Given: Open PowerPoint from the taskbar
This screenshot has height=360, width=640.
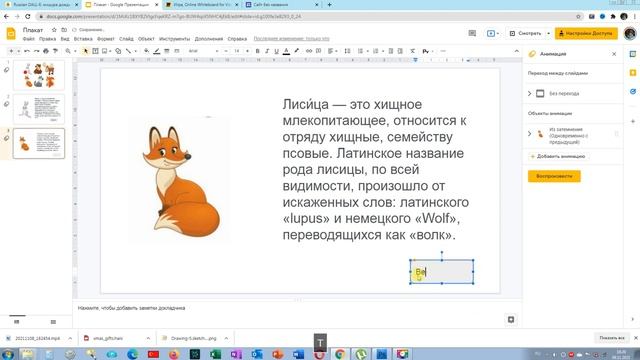Looking at the screenshot, I should pos(278,354).
